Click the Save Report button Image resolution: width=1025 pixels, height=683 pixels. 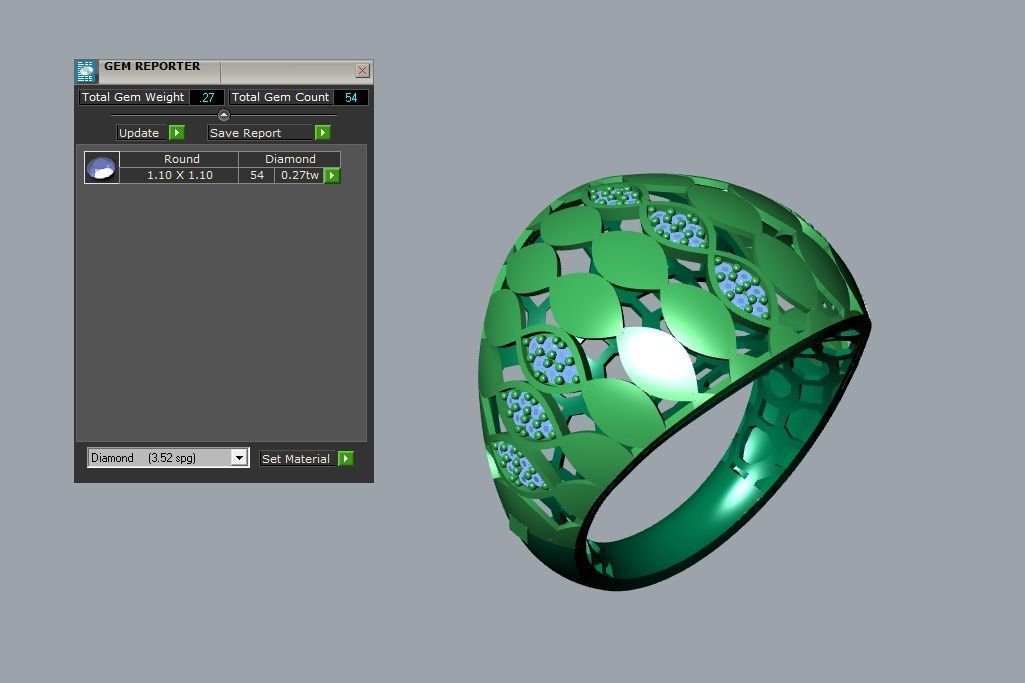260,133
